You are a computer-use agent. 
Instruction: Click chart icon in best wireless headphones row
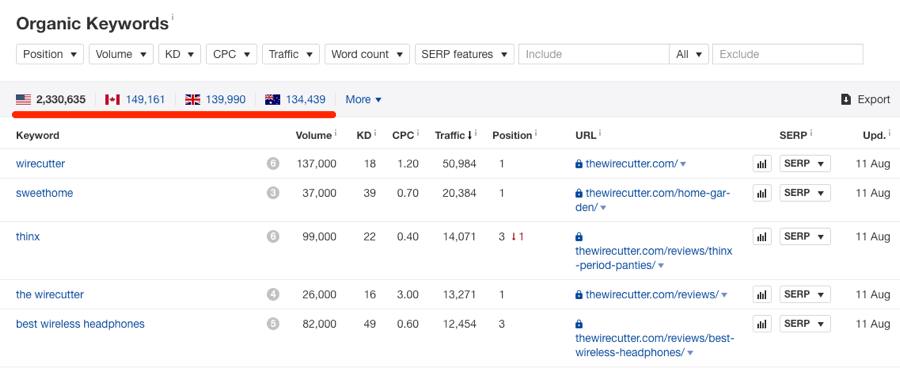point(762,324)
